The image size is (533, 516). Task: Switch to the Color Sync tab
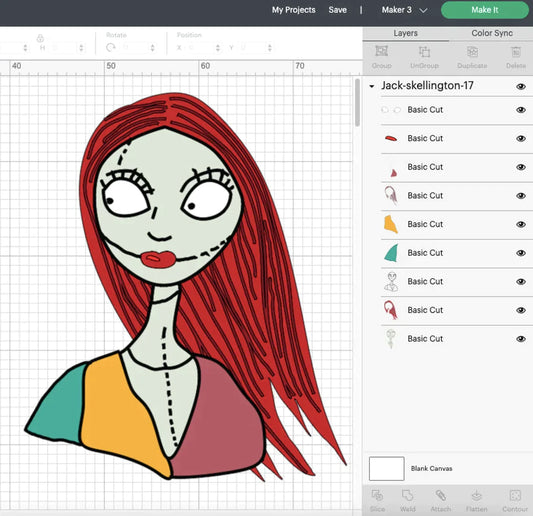[492, 33]
